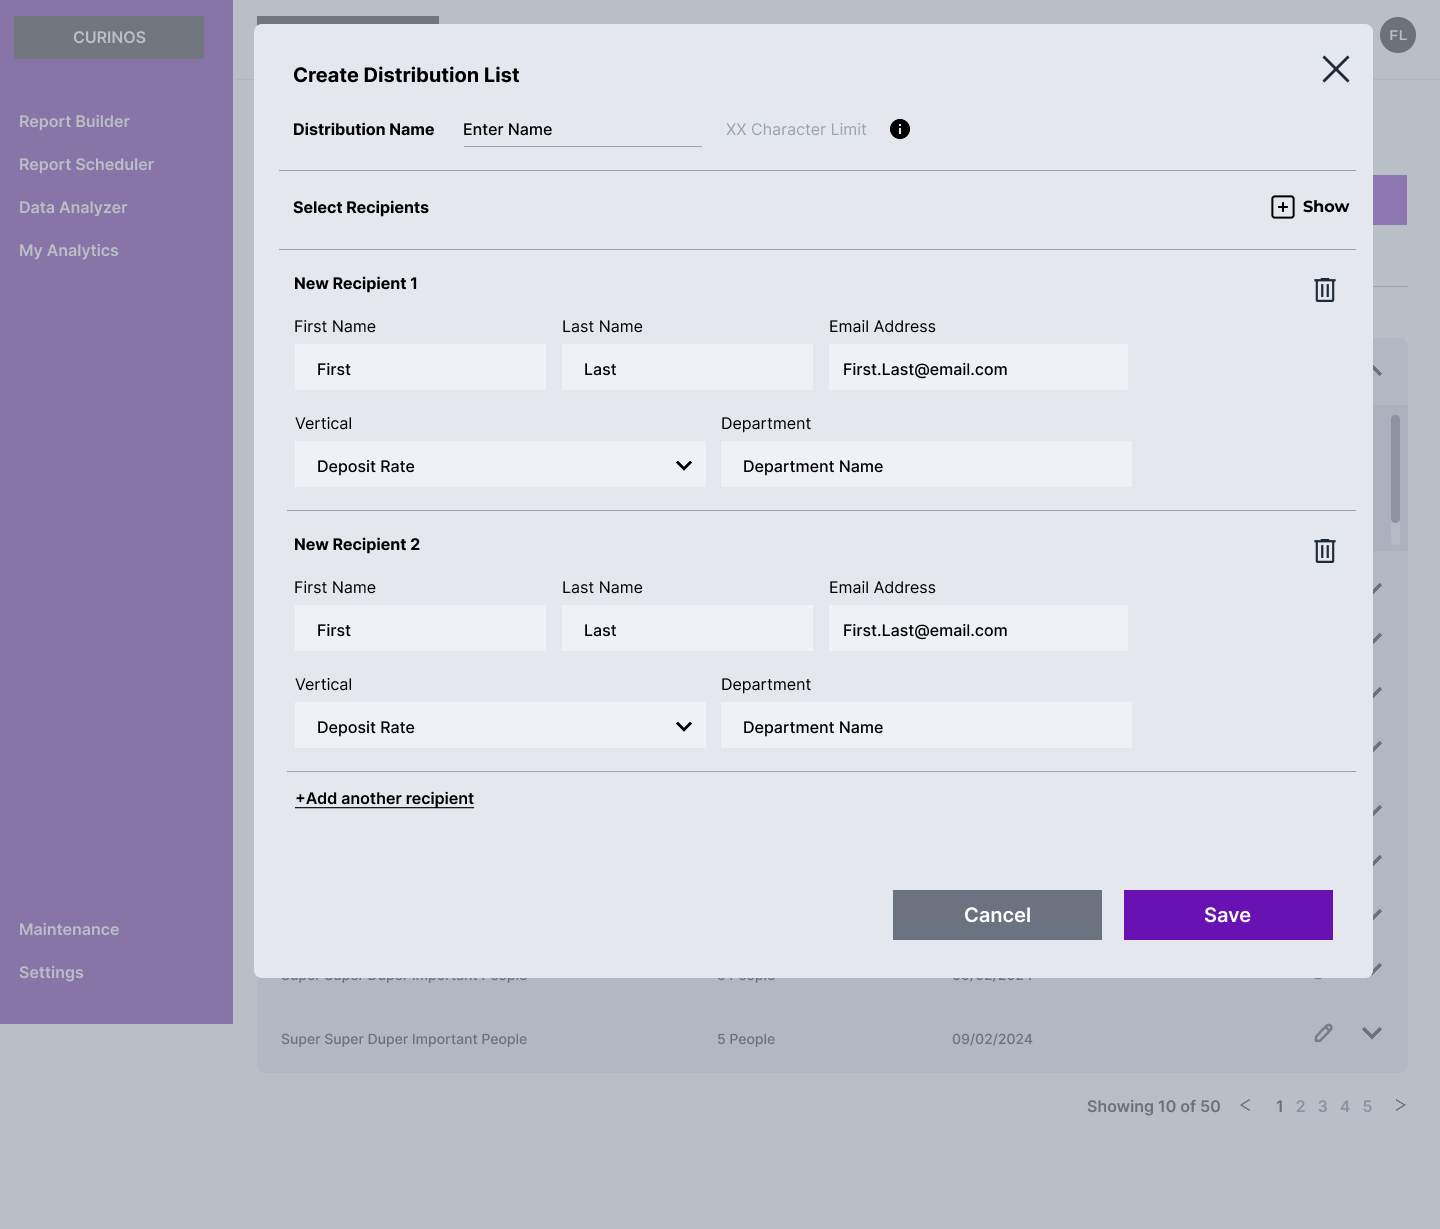Click the '5 People' cell in last row
Screen dimensions: 1440x1229
coord(746,1039)
